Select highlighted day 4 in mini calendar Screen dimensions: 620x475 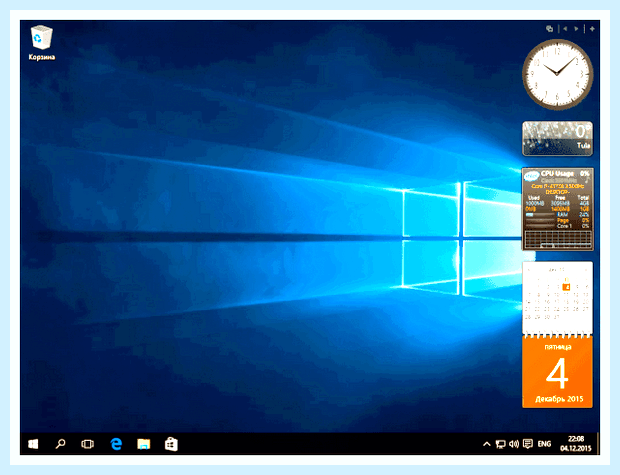[567, 287]
